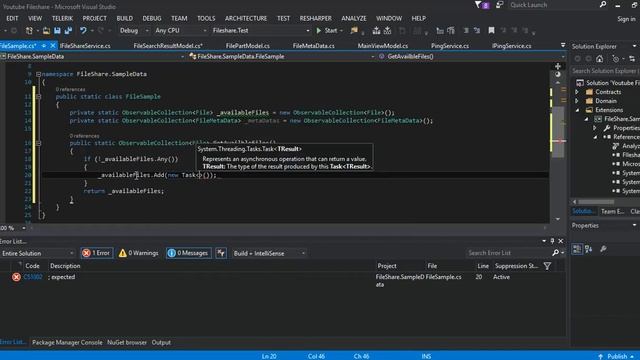Image resolution: width=640 pixels, height=360 pixels.
Task: Pin the Error List panel
Action: tap(552, 241)
